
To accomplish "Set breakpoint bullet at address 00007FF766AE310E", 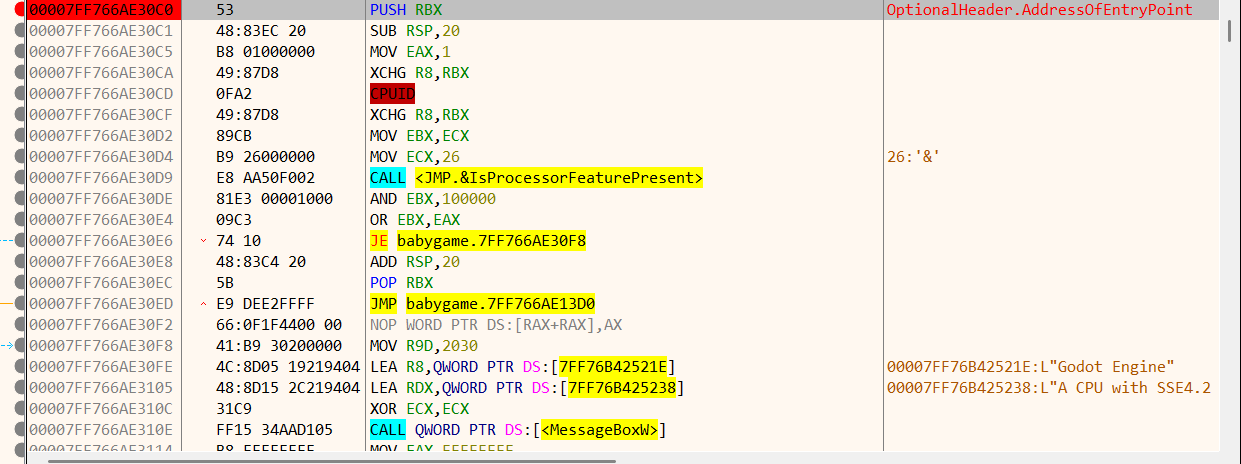I will [21, 430].
